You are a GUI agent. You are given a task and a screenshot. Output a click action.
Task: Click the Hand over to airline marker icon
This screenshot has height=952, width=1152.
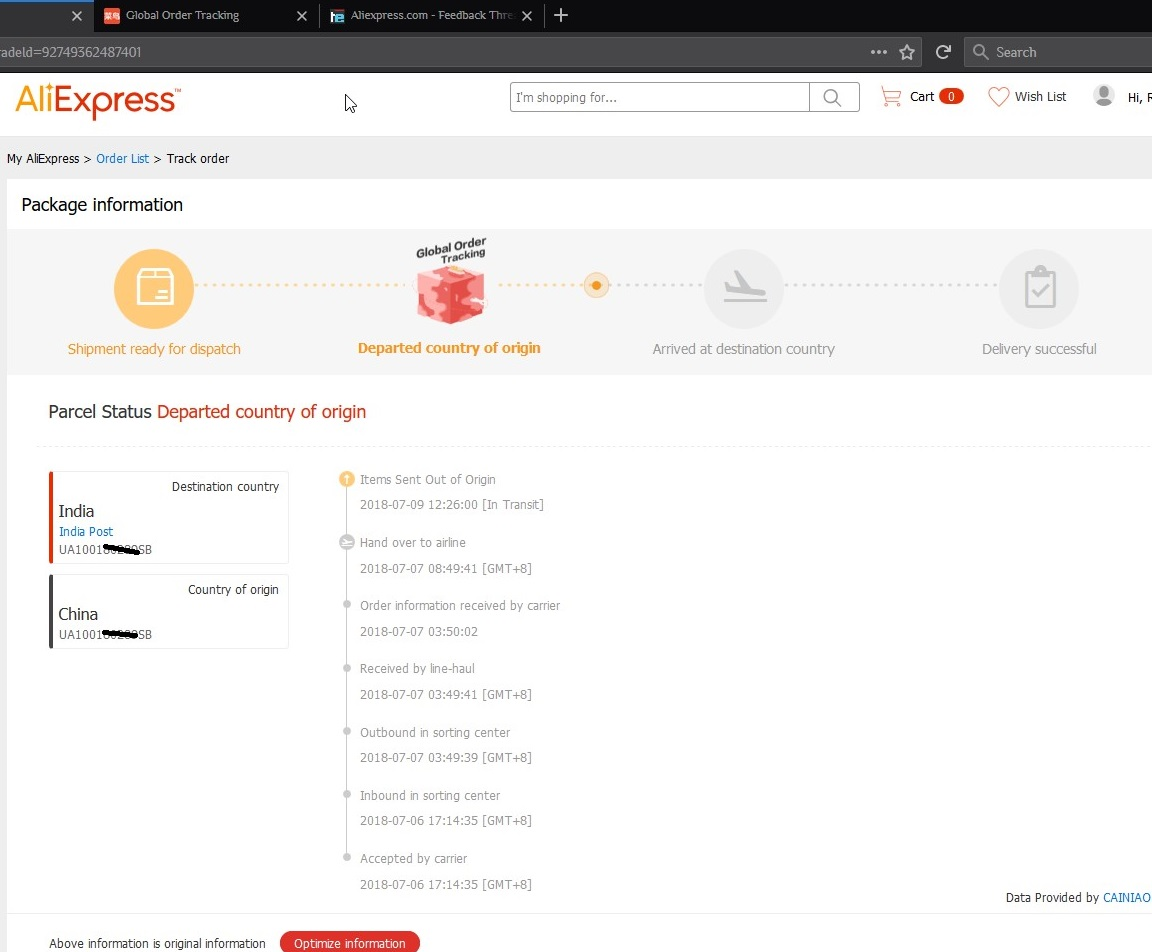point(347,543)
